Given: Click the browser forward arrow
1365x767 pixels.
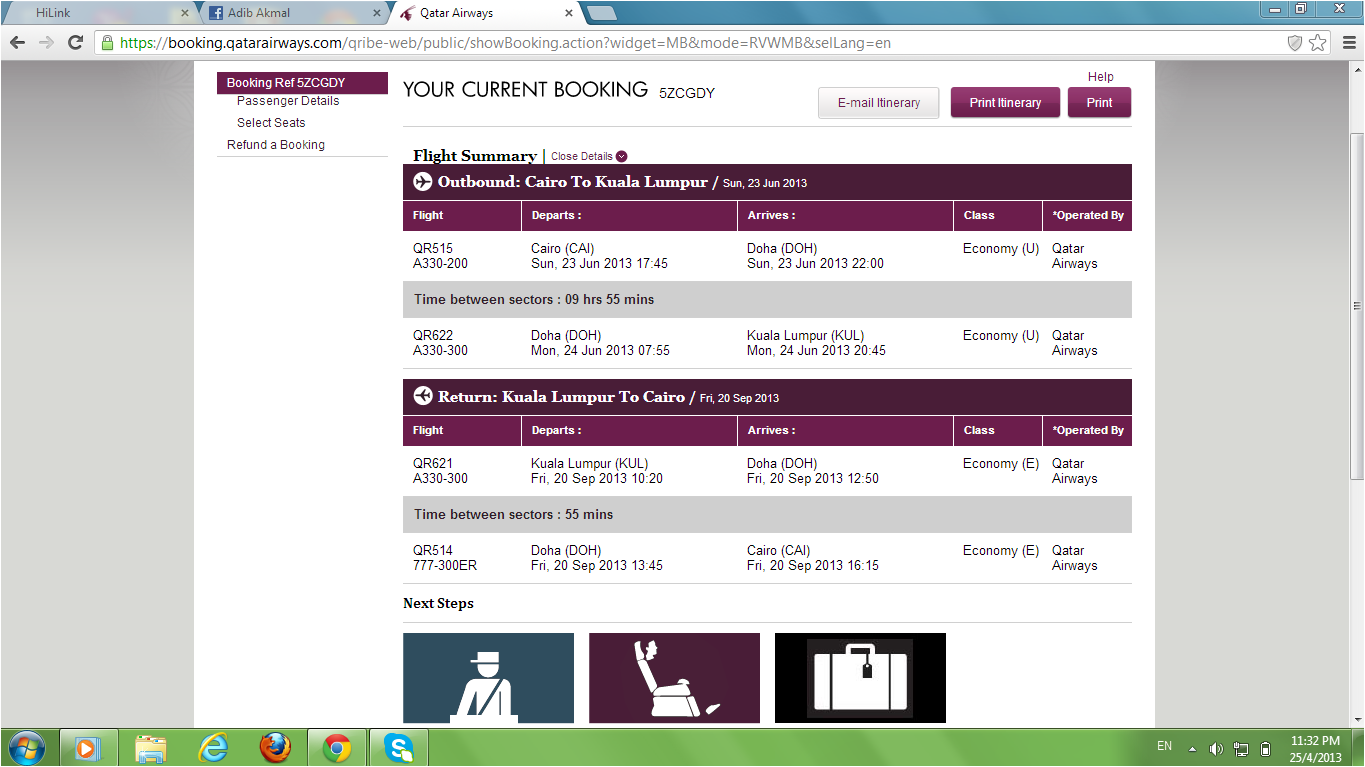Looking at the screenshot, I should [x=46, y=42].
